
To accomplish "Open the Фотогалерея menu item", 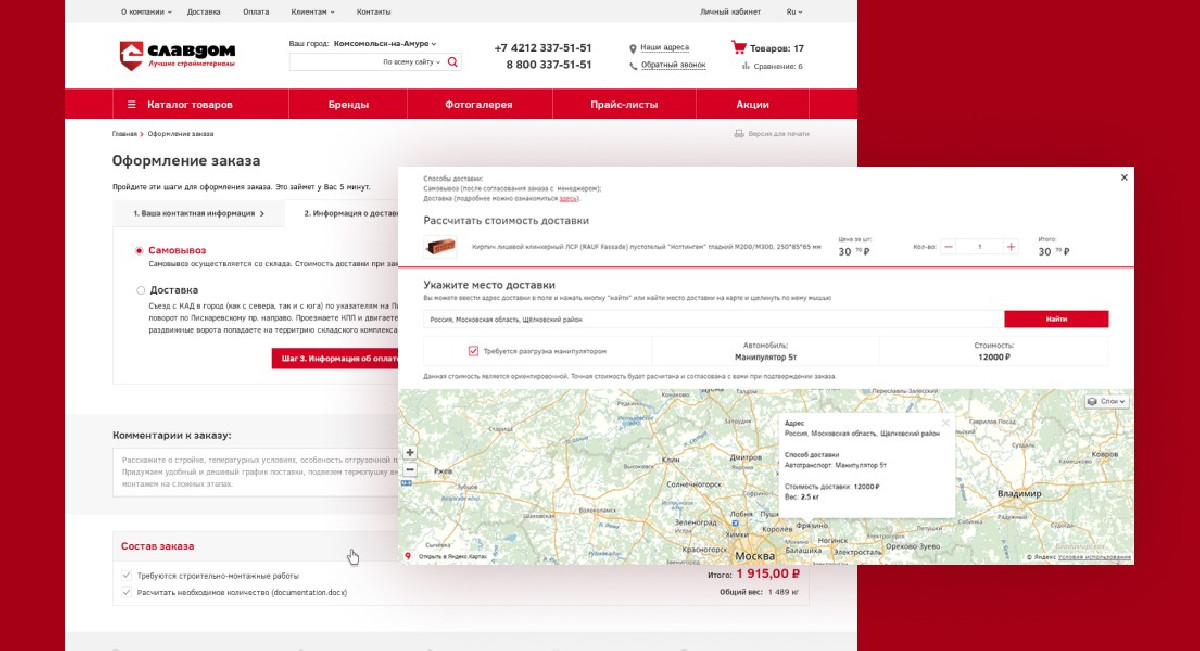I will pyautogui.click(x=479, y=105).
